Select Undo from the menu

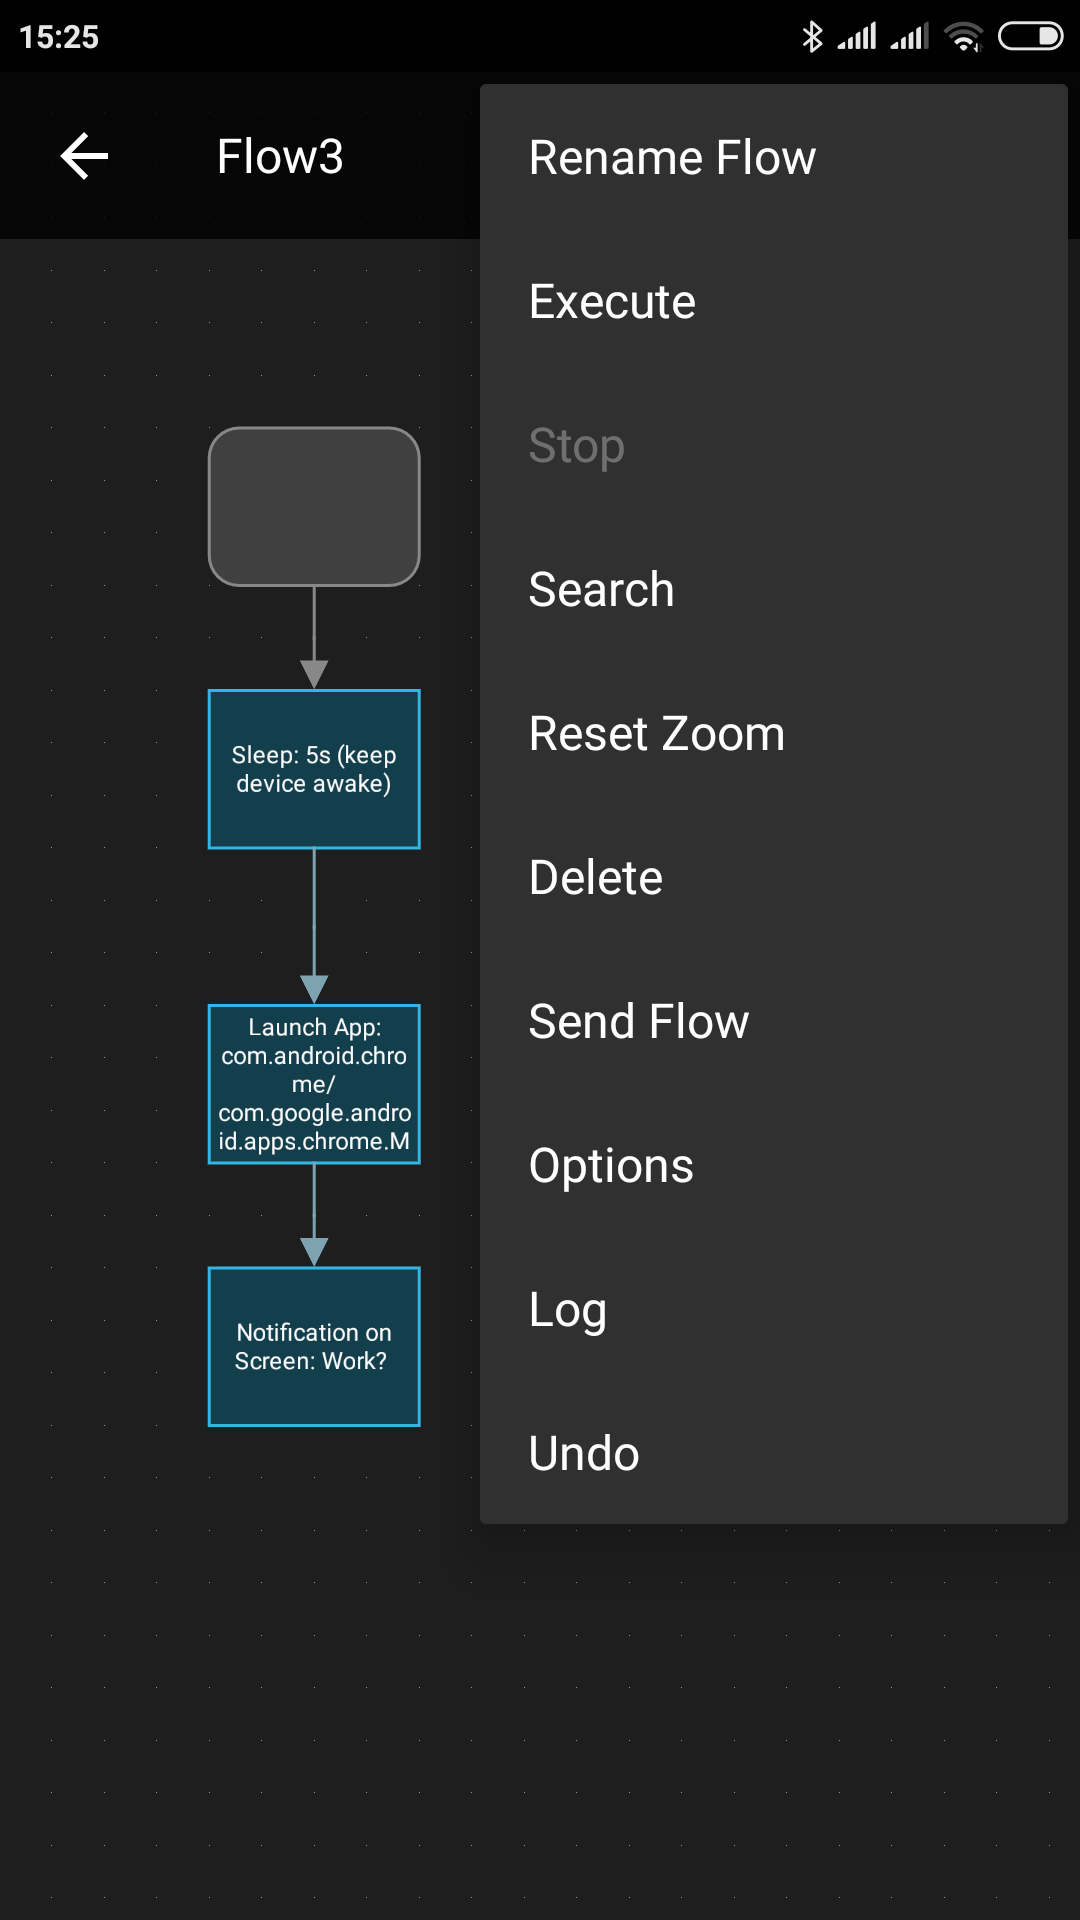[584, 1454]
